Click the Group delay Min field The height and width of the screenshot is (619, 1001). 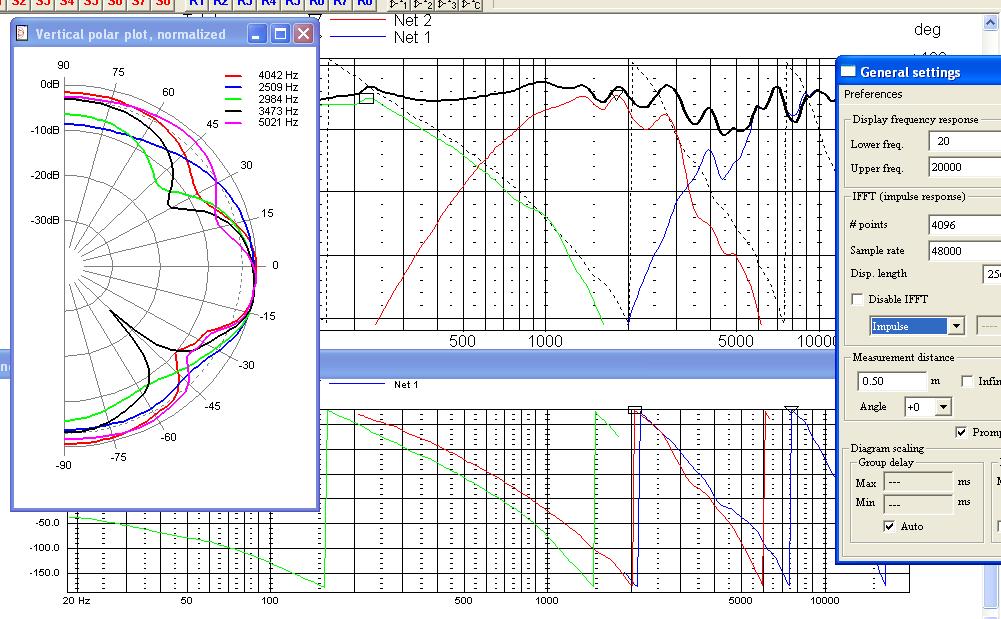click(917, 503)
